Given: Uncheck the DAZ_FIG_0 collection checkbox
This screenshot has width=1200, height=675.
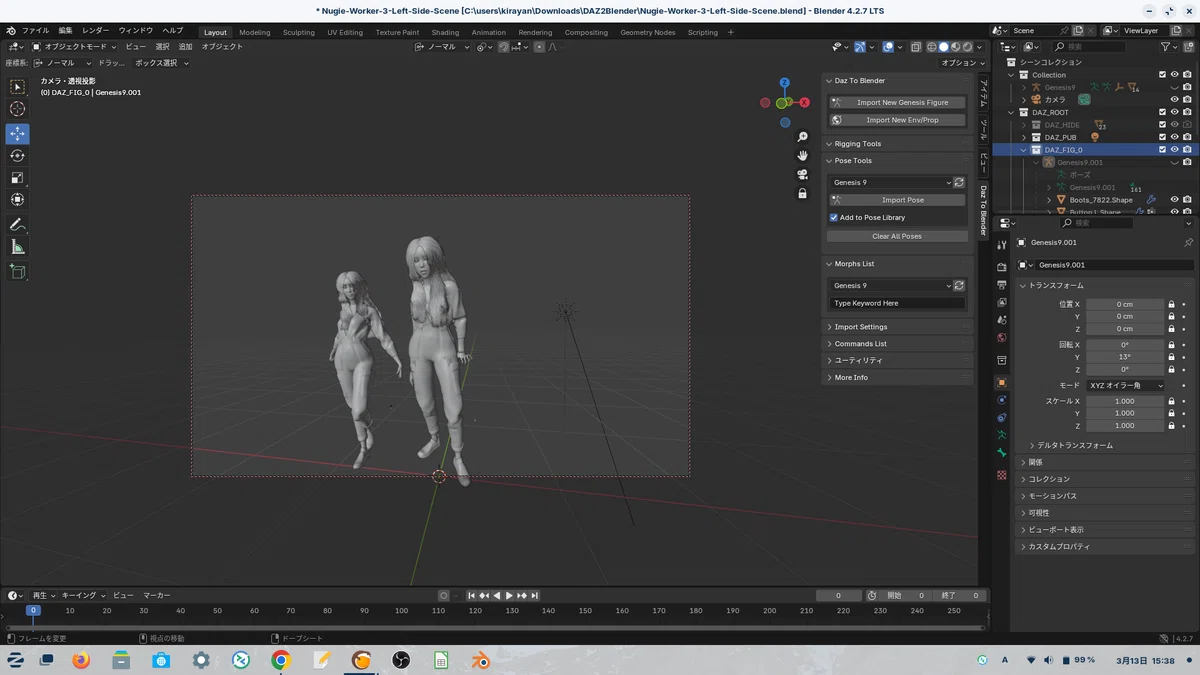Looking at the screenshot, I should coord(1162,150).
